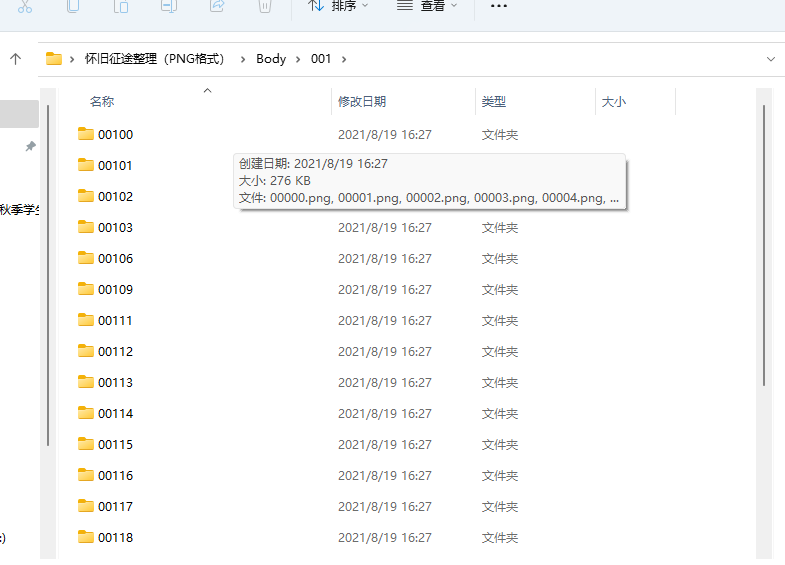Open the three-dots more options menu
Viewport: 785px width, 565px height.
(499, 6)
